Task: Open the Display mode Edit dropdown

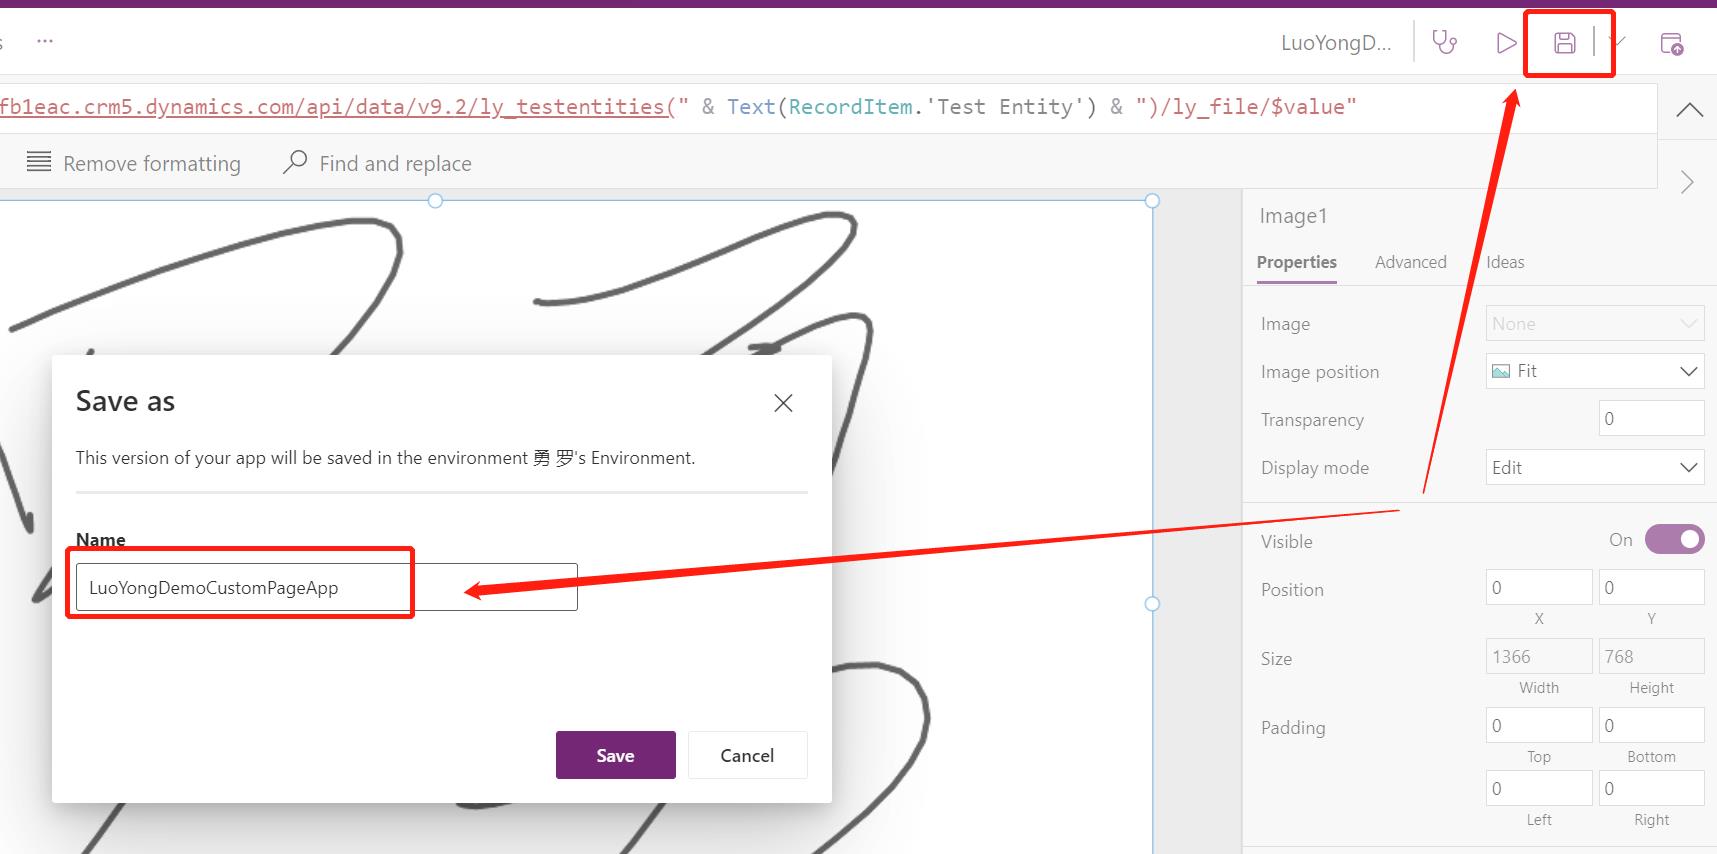Action: [x=1595, y=467]
